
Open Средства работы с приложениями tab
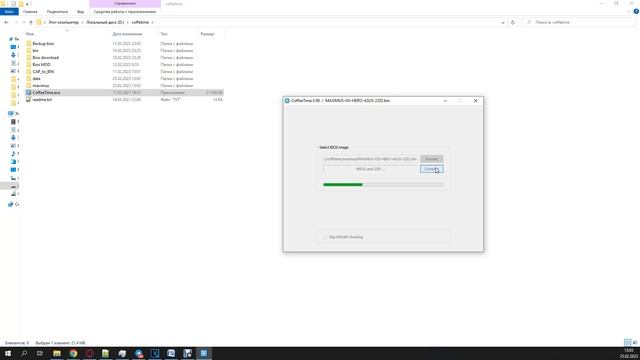click(x=125, y=11)
